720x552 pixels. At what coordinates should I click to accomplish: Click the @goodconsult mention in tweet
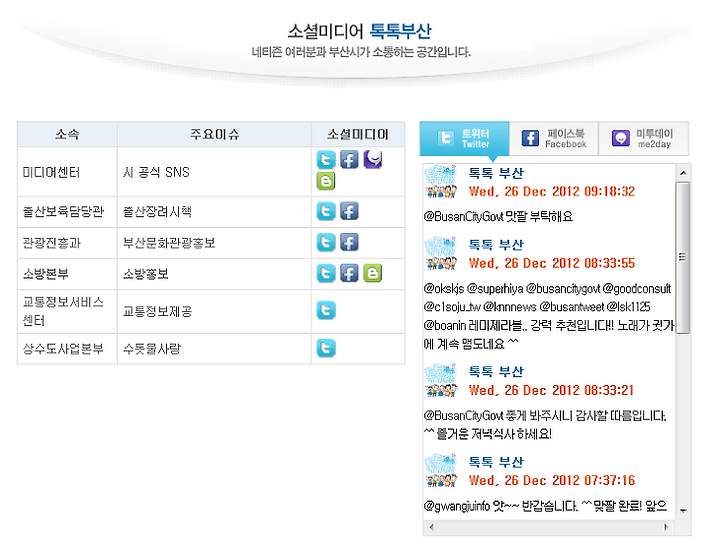[x=636, y=289]
